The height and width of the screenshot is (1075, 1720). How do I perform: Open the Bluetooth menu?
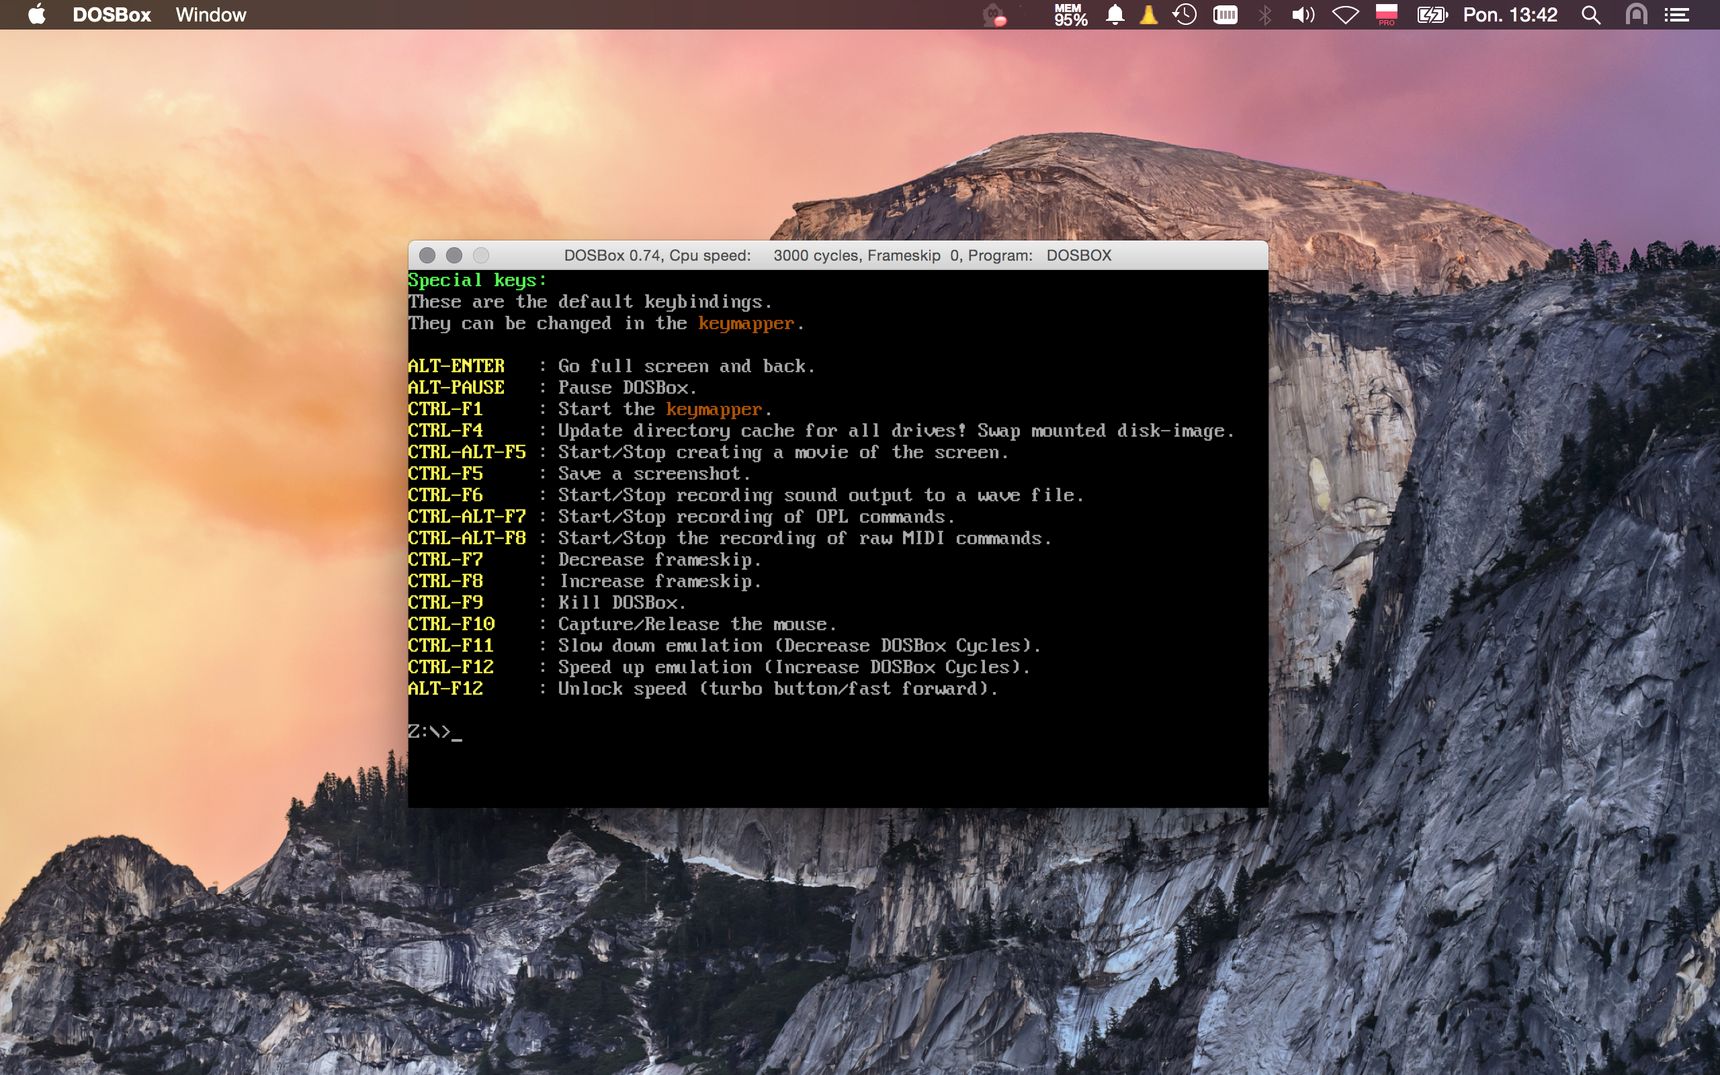tap(1265, 14)
